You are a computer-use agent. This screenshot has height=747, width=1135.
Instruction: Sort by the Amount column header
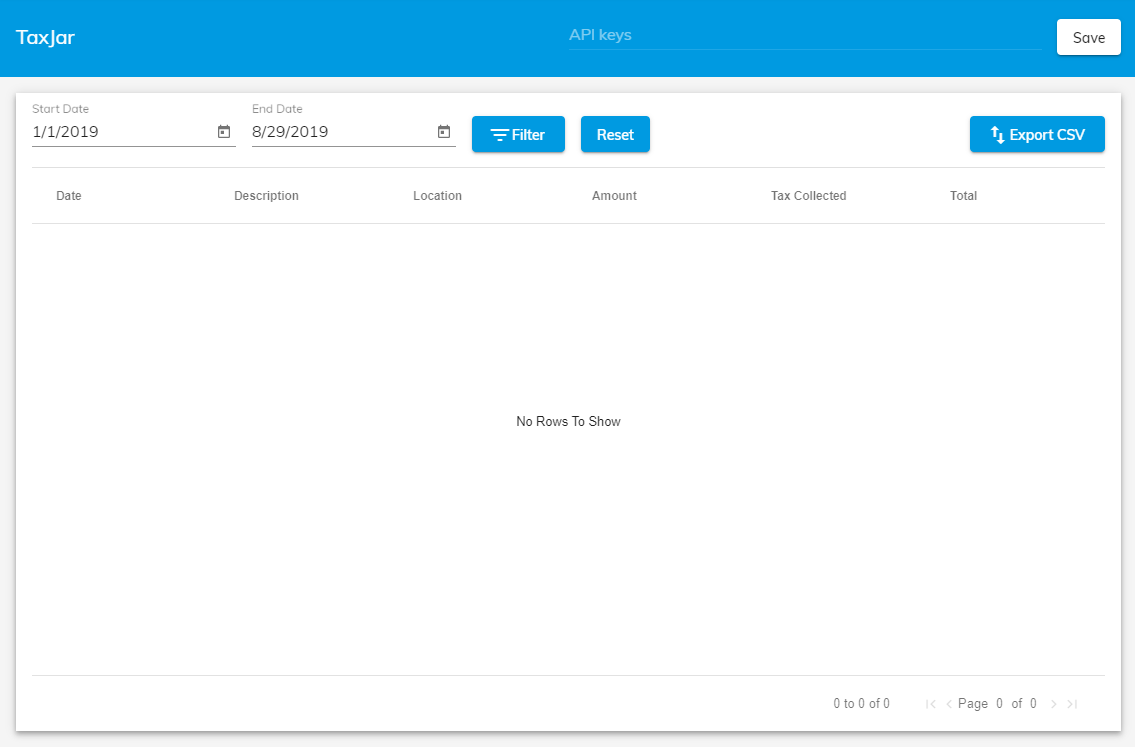615,195
